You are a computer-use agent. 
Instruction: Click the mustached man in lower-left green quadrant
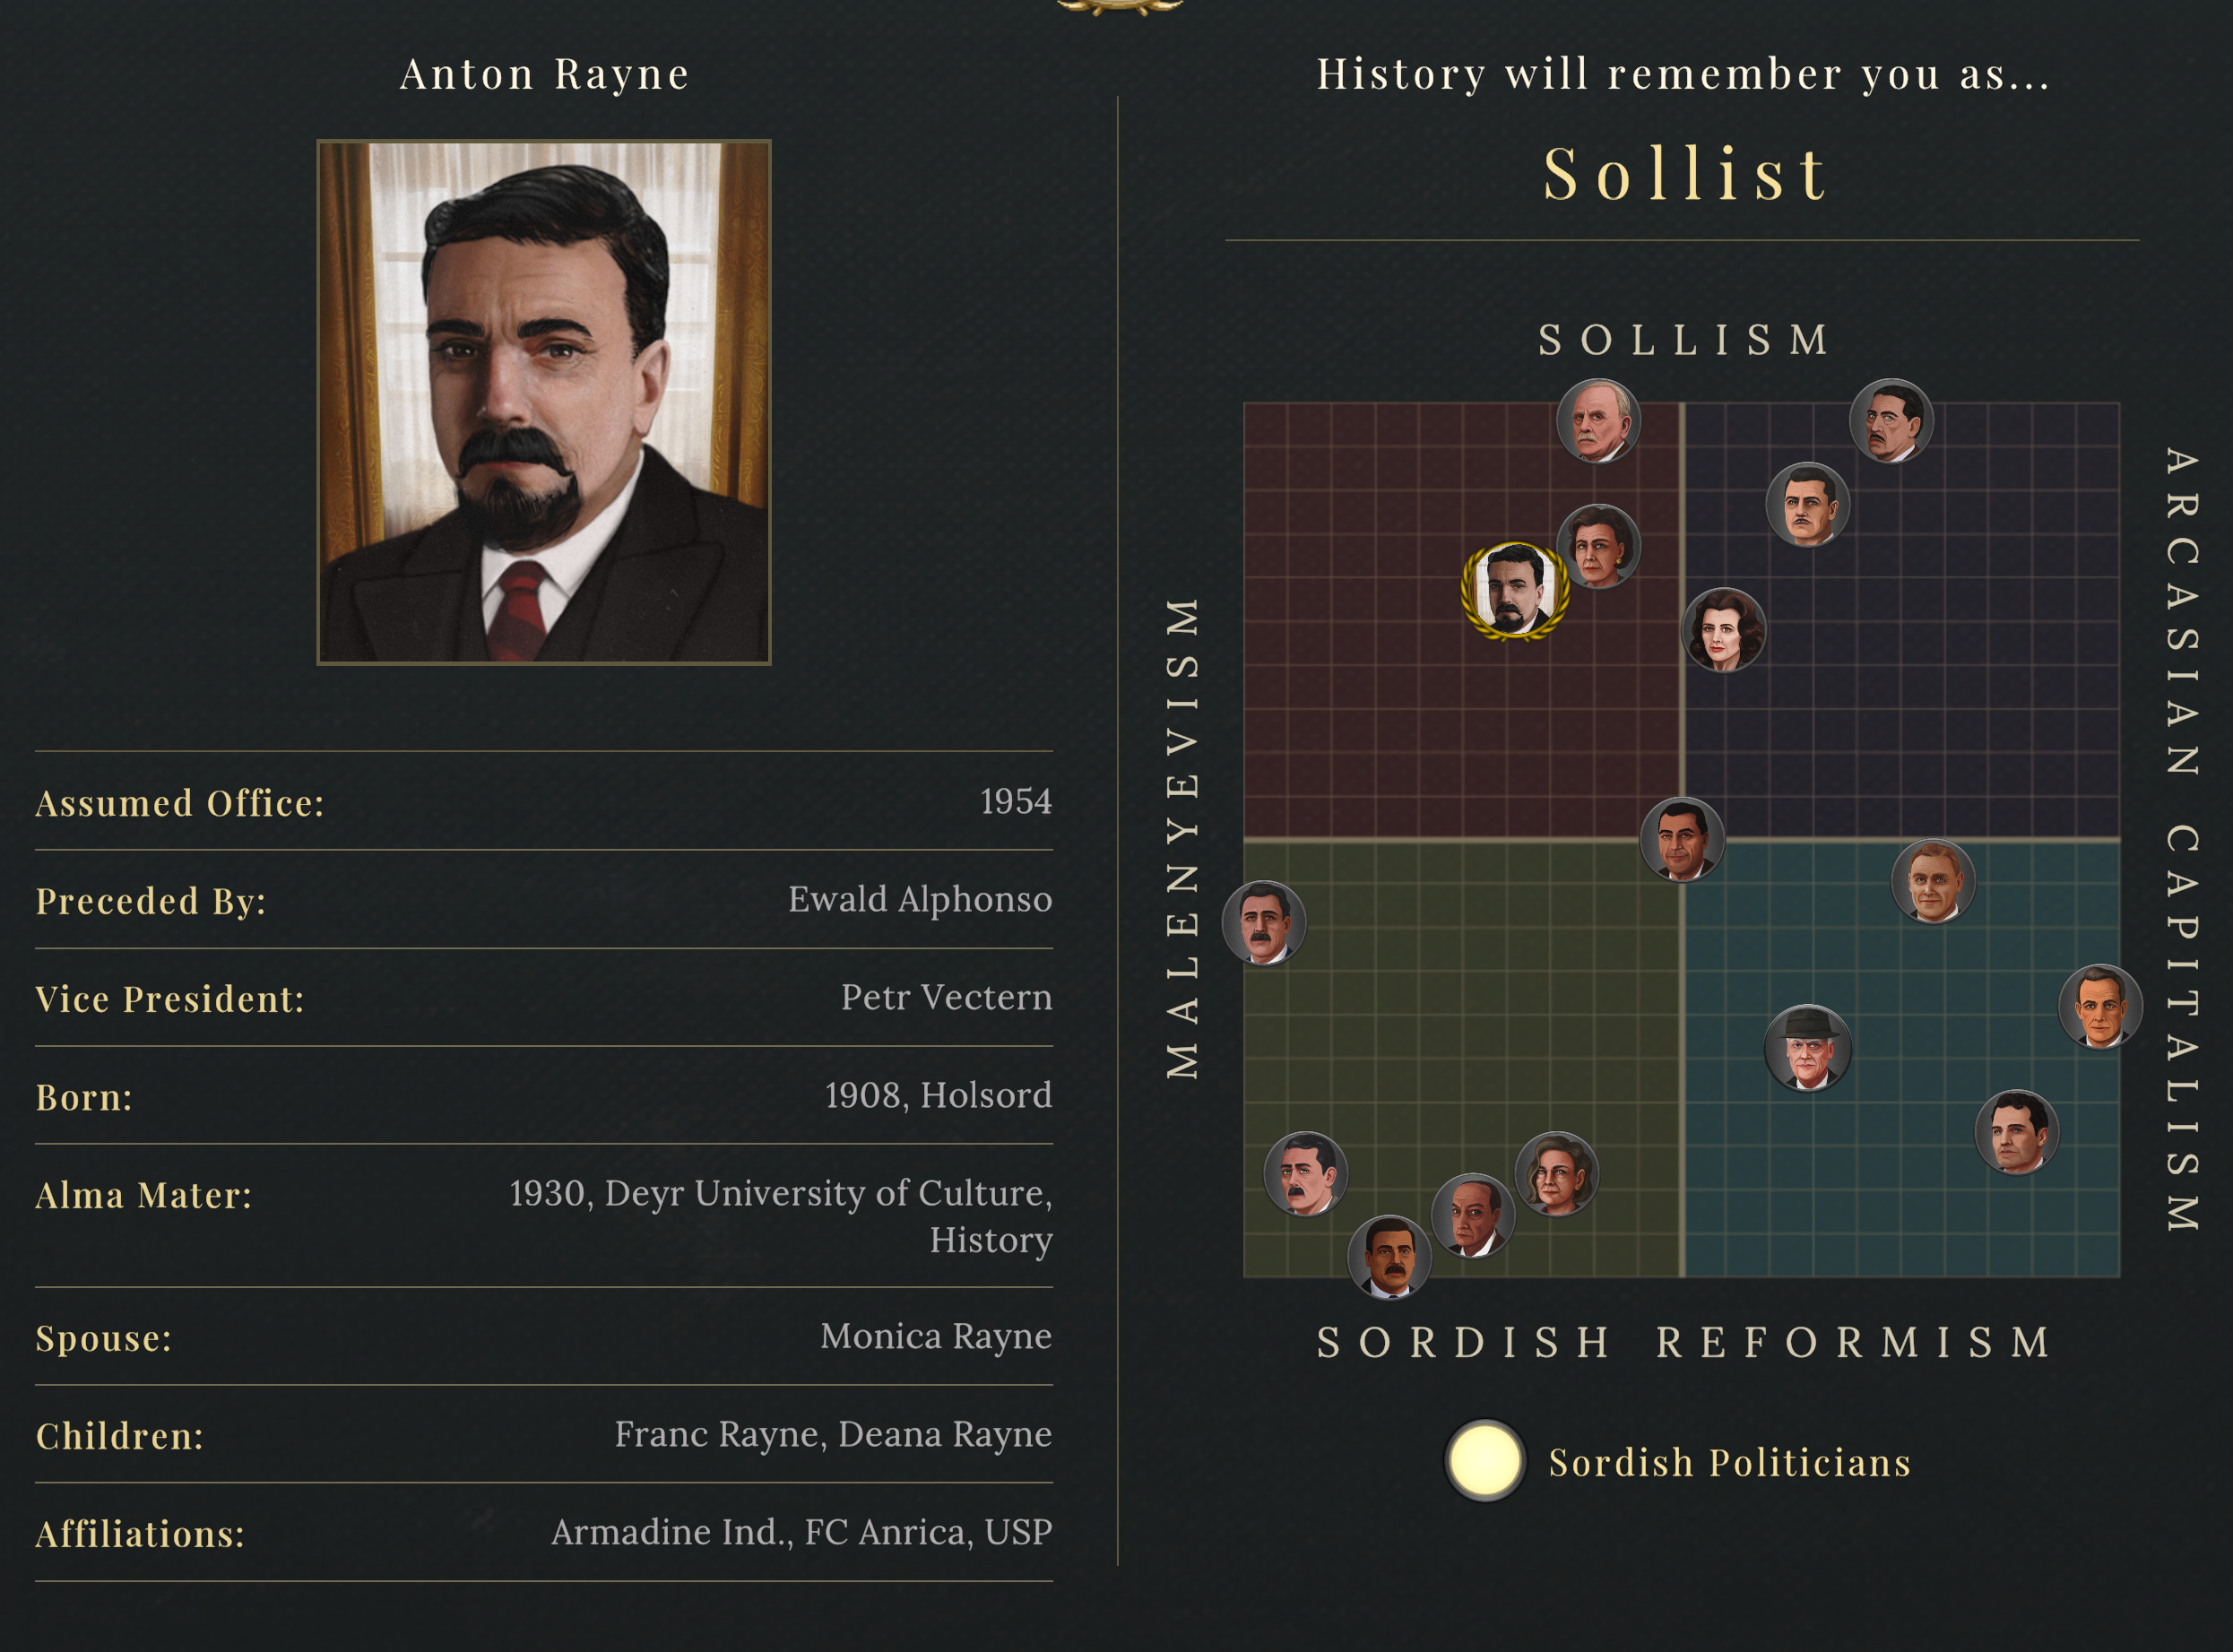1306,1174
